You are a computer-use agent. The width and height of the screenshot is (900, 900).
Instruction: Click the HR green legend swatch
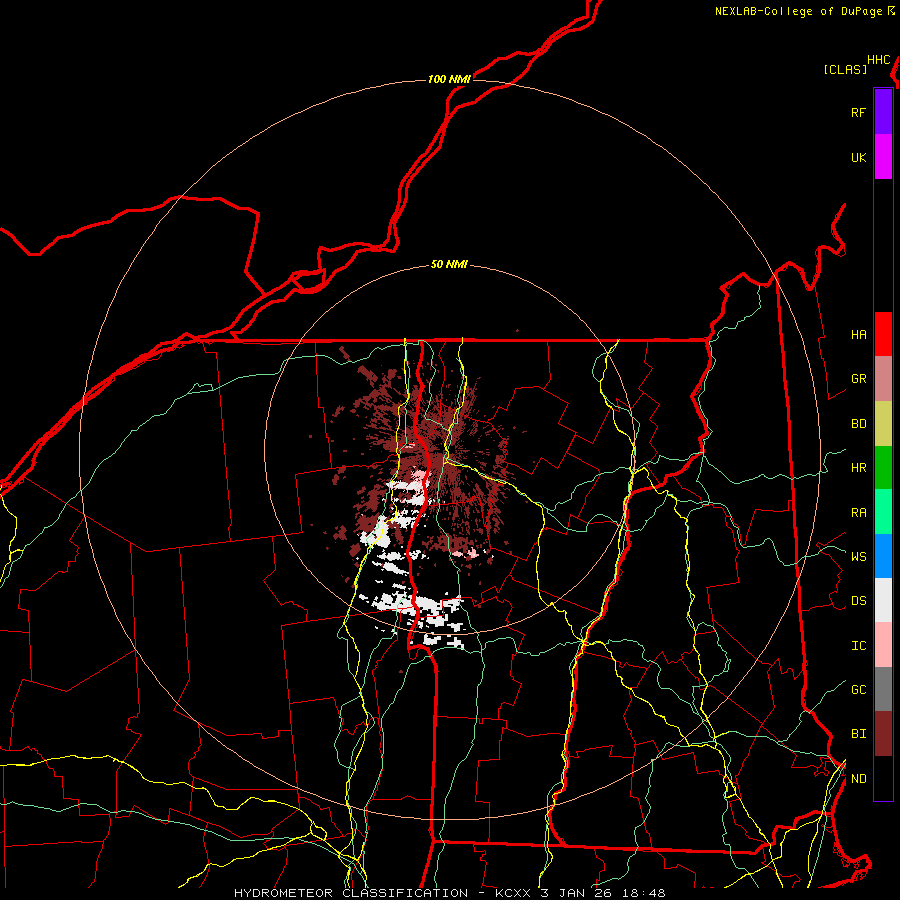(883, 468)
